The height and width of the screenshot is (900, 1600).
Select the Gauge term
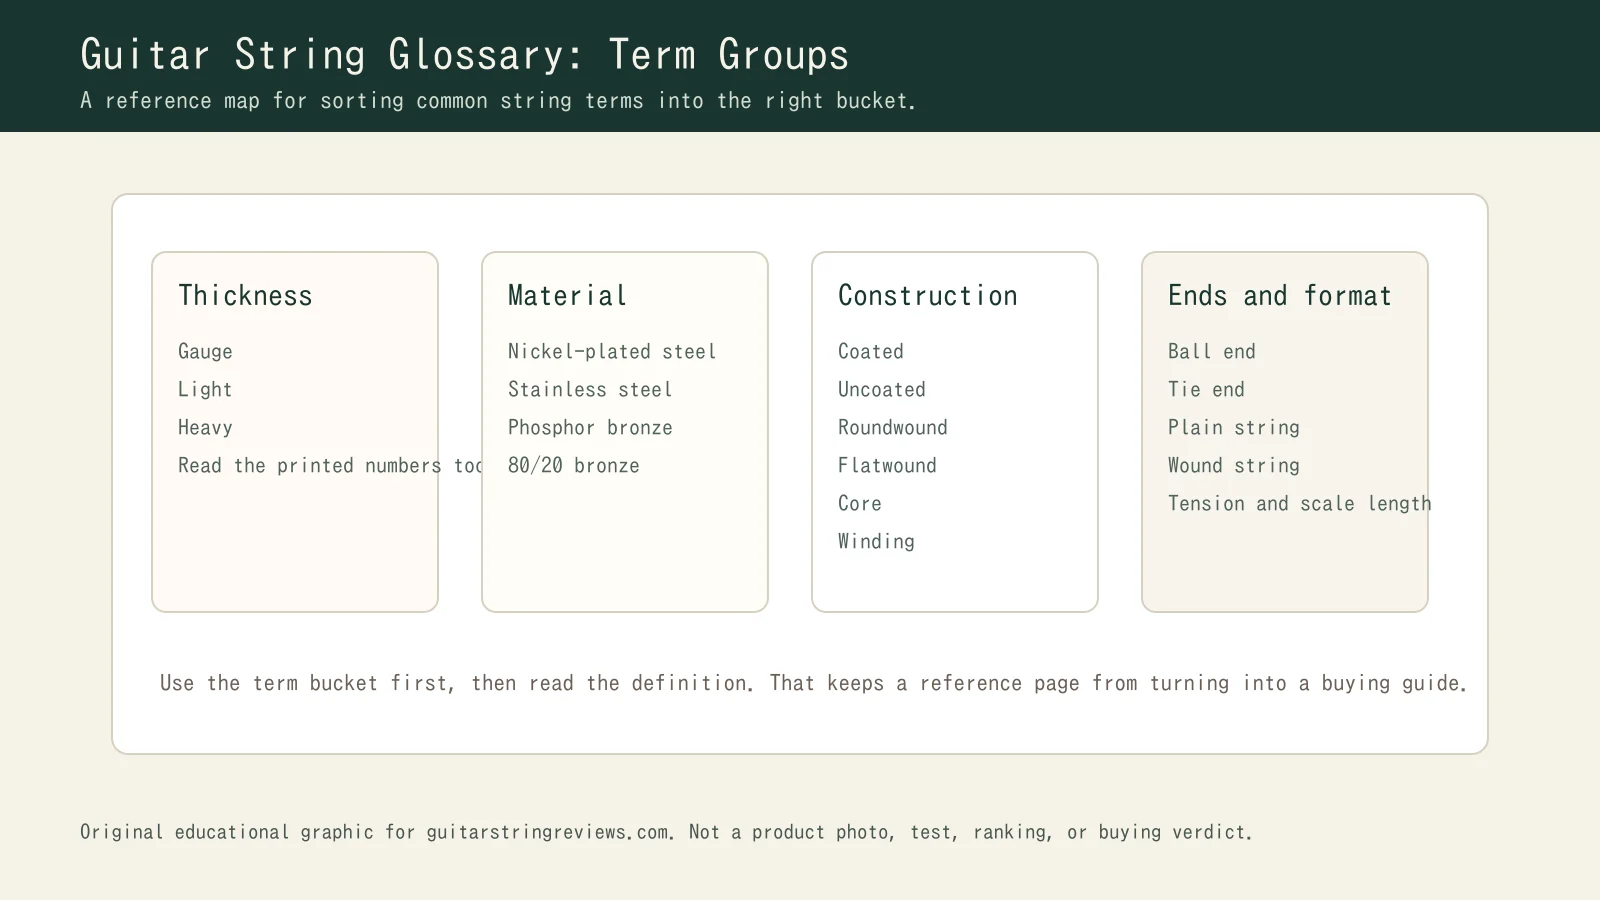(x=204, y=351)
